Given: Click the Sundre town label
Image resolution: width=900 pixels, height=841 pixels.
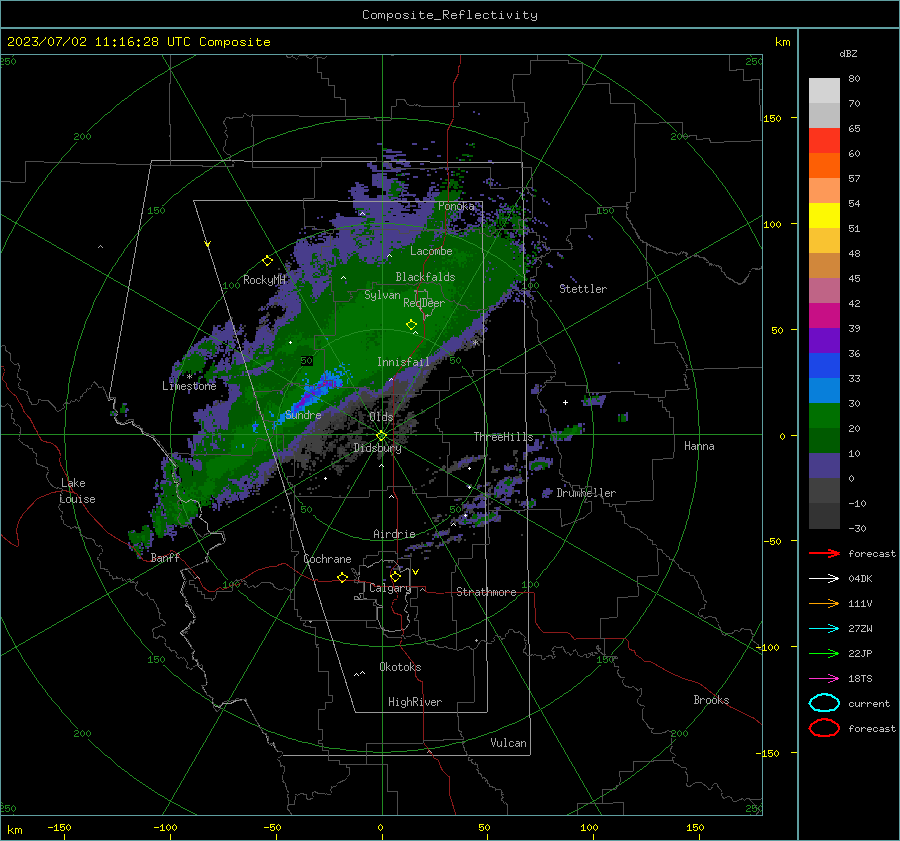Looking at the screenshot, I should tap(303, 415).
